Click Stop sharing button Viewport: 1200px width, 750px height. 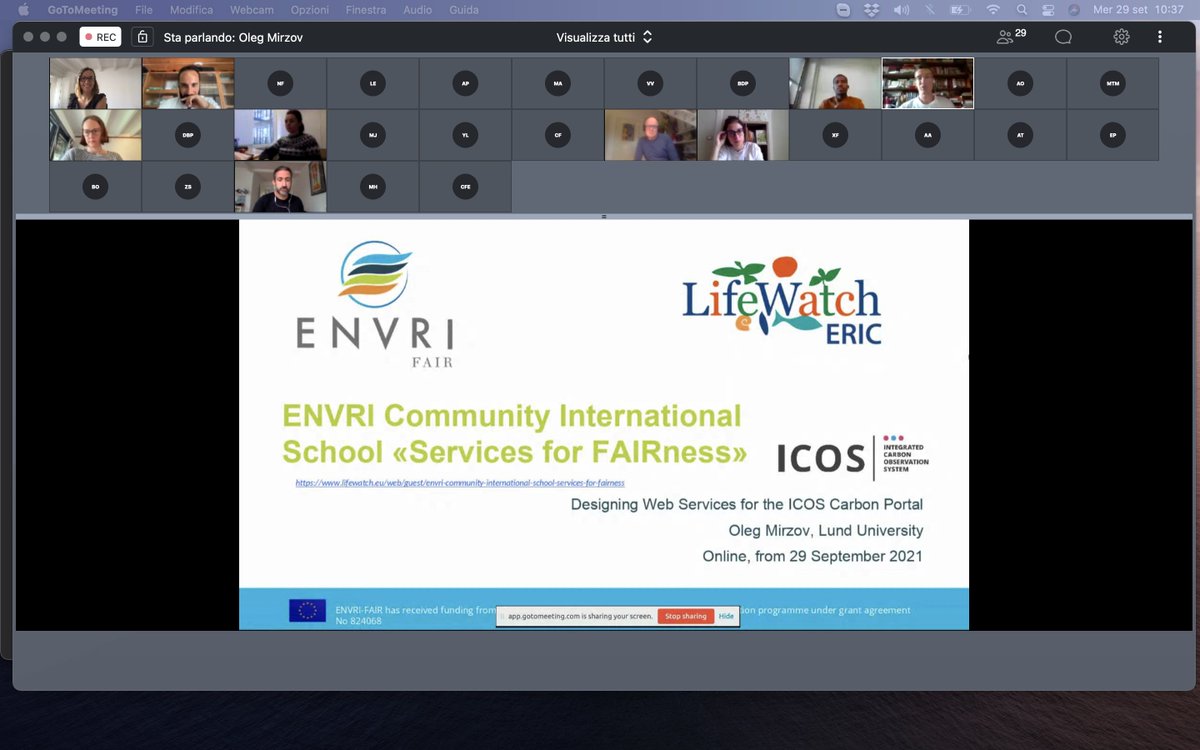coord(685,616)
